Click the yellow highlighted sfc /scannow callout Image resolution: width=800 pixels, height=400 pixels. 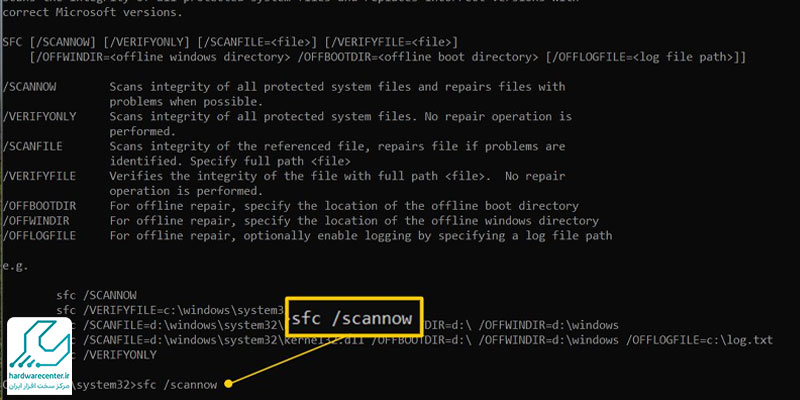pos(355,320)
